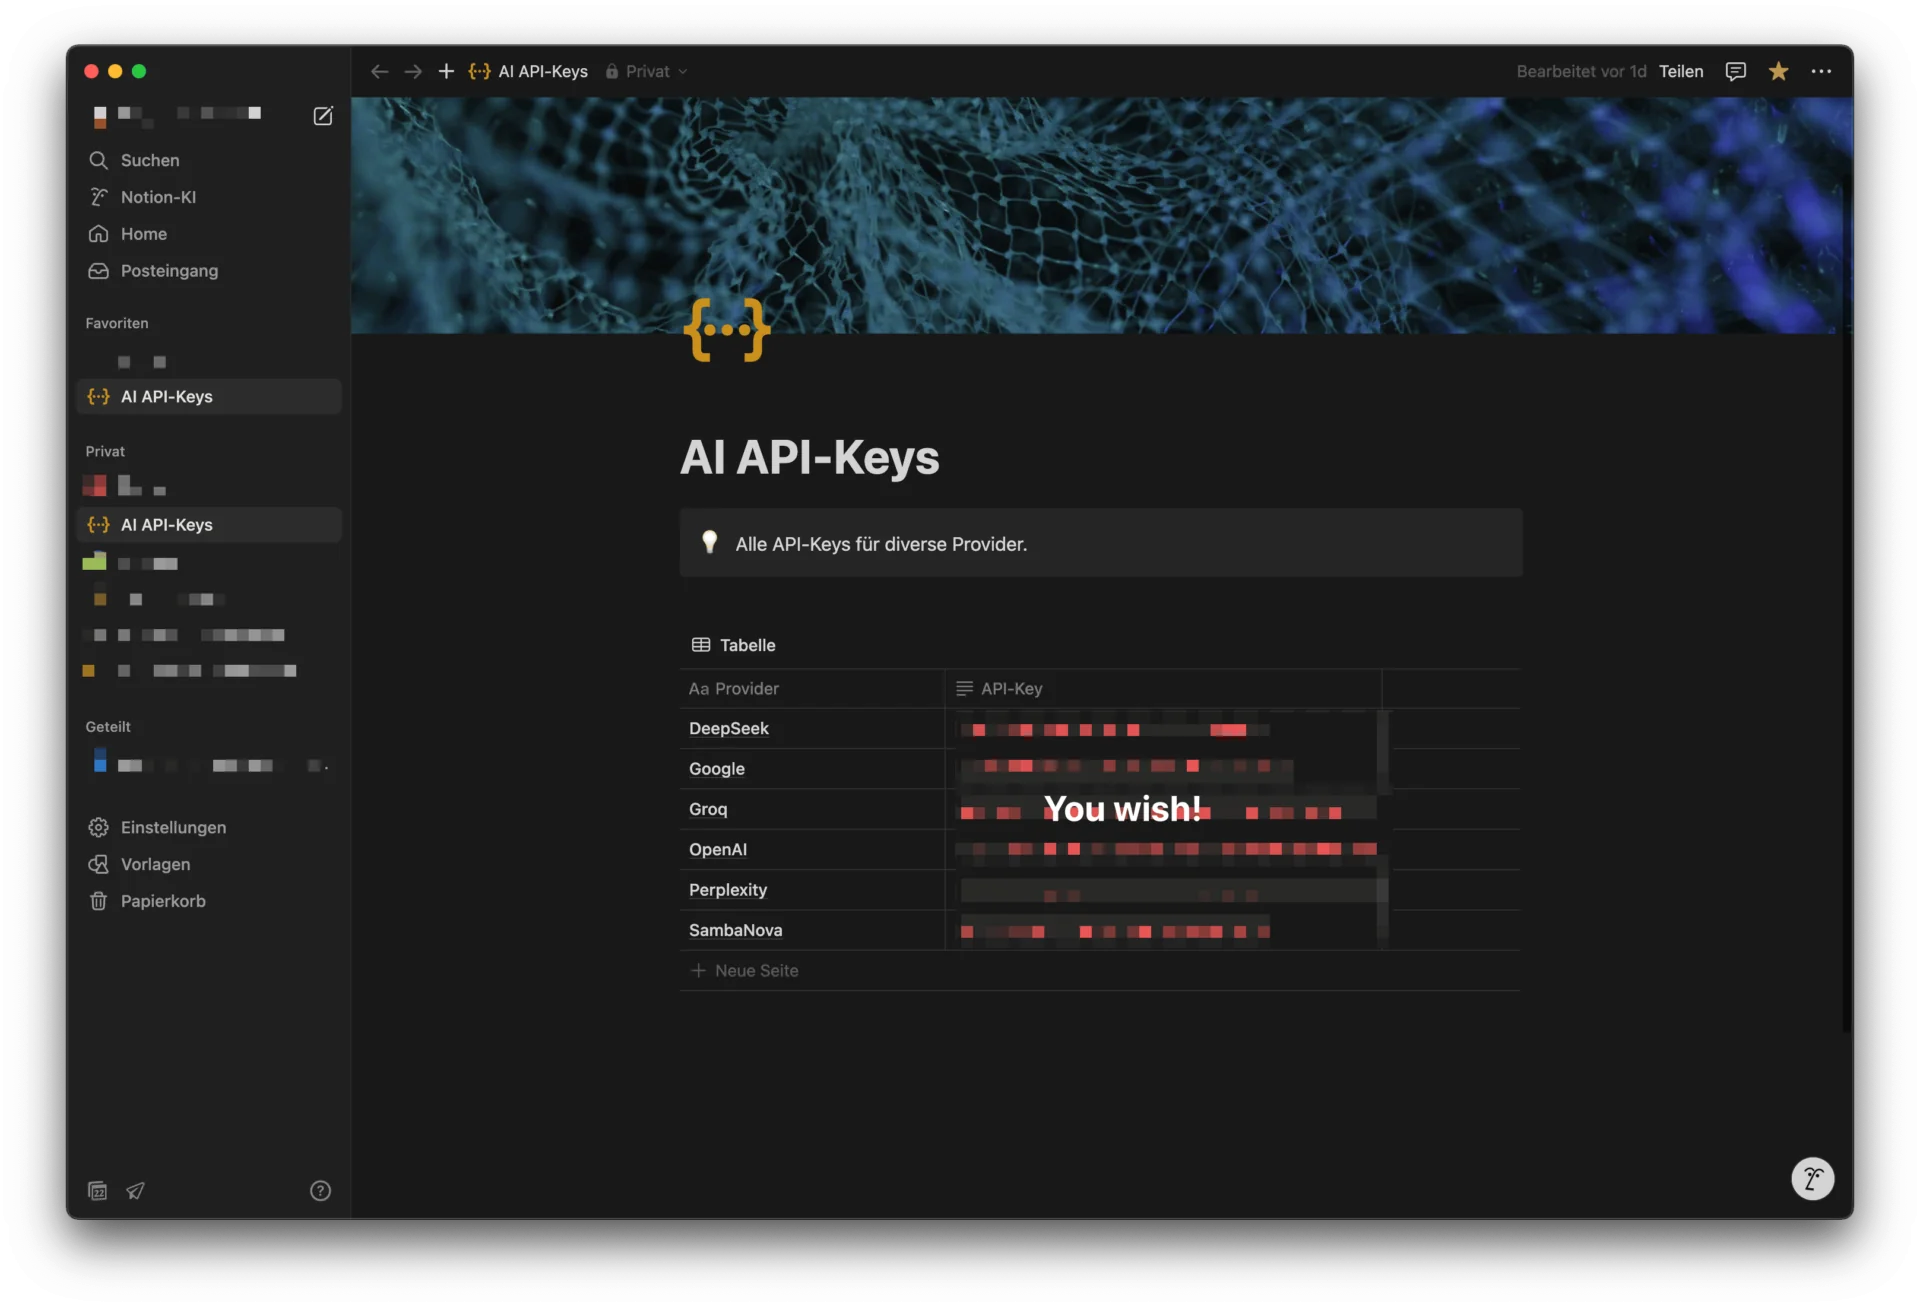The width and height of the screenshot is (1920, 1307).
Task: Go to Home in sidebar
Action: point(209,234)
